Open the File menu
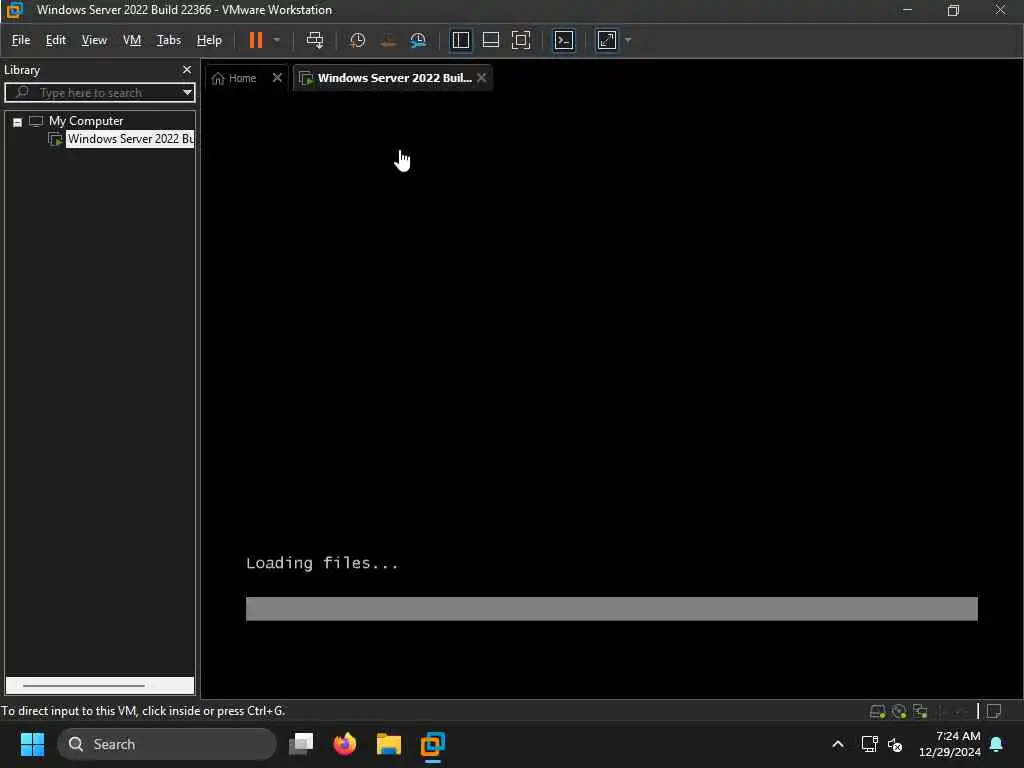 coord(21,40)
